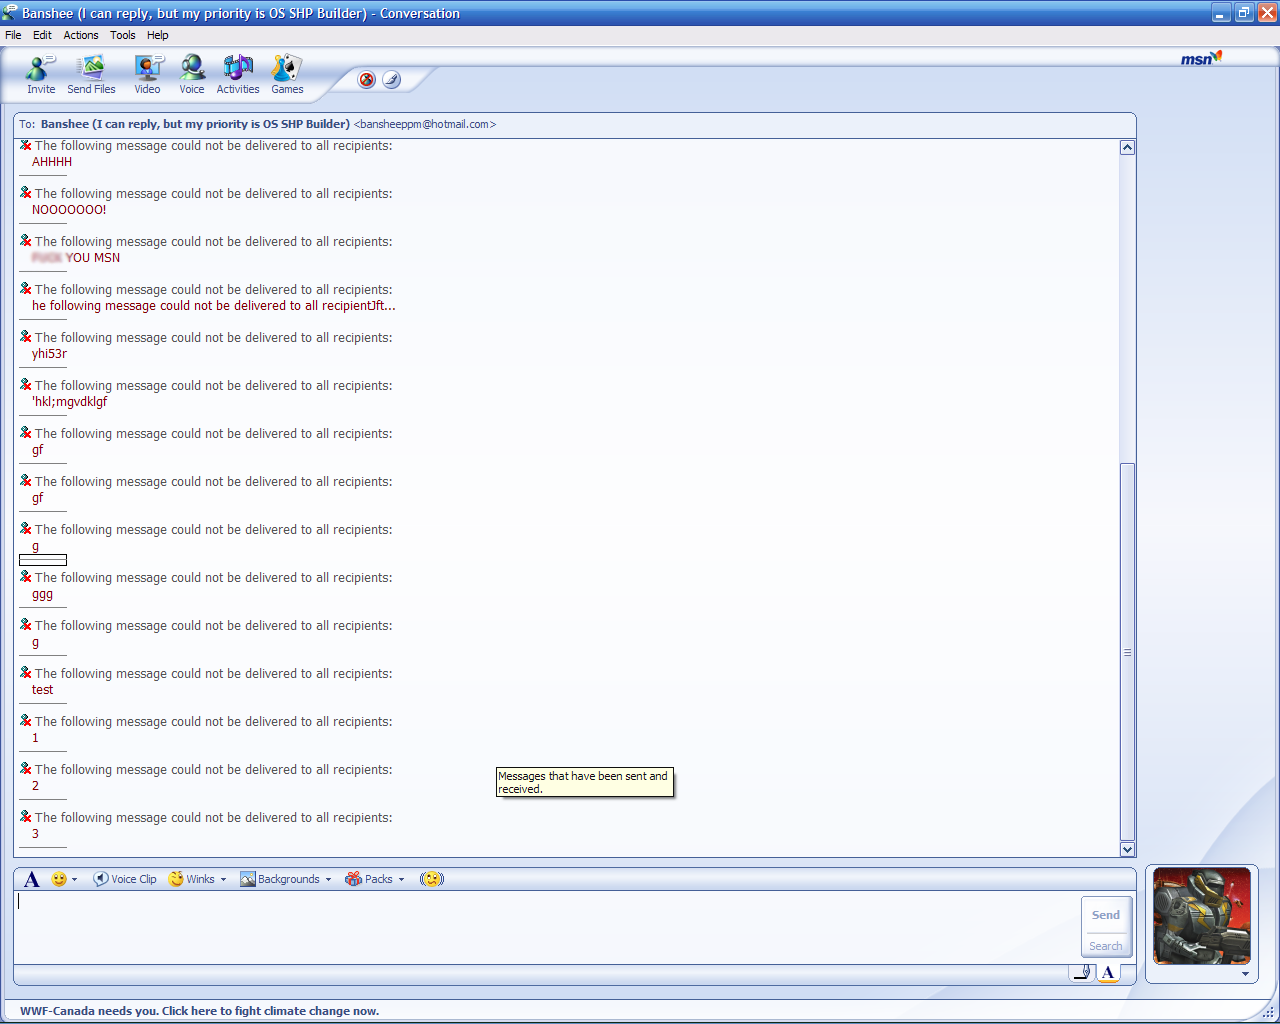
Task: Click the window resize grip in corner
Action: coord(1268,1012)
